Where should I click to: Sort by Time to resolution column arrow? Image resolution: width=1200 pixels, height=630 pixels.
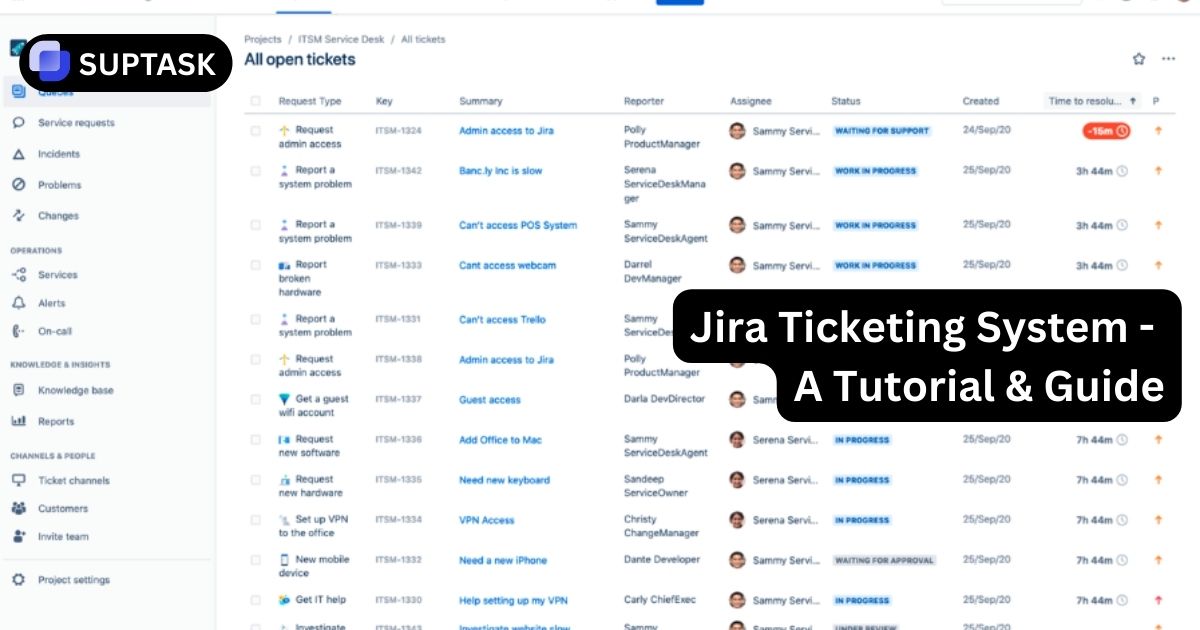click(x=1133, y=101)
